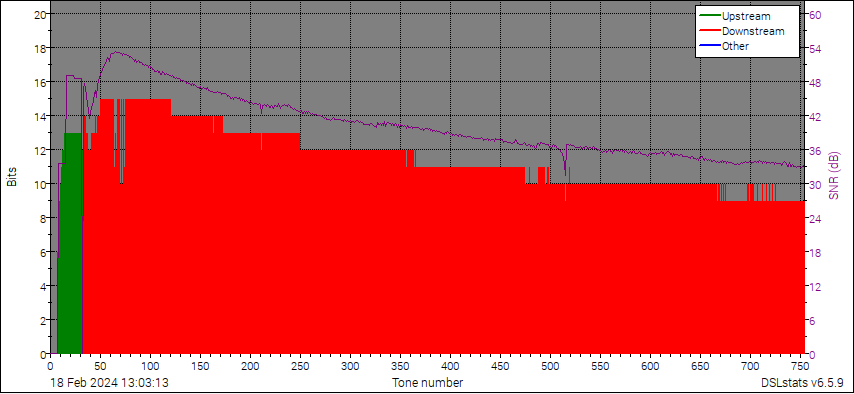Click the green upstream bit-loading area
This screenshot has height=394, width=854.
point(71,245)
